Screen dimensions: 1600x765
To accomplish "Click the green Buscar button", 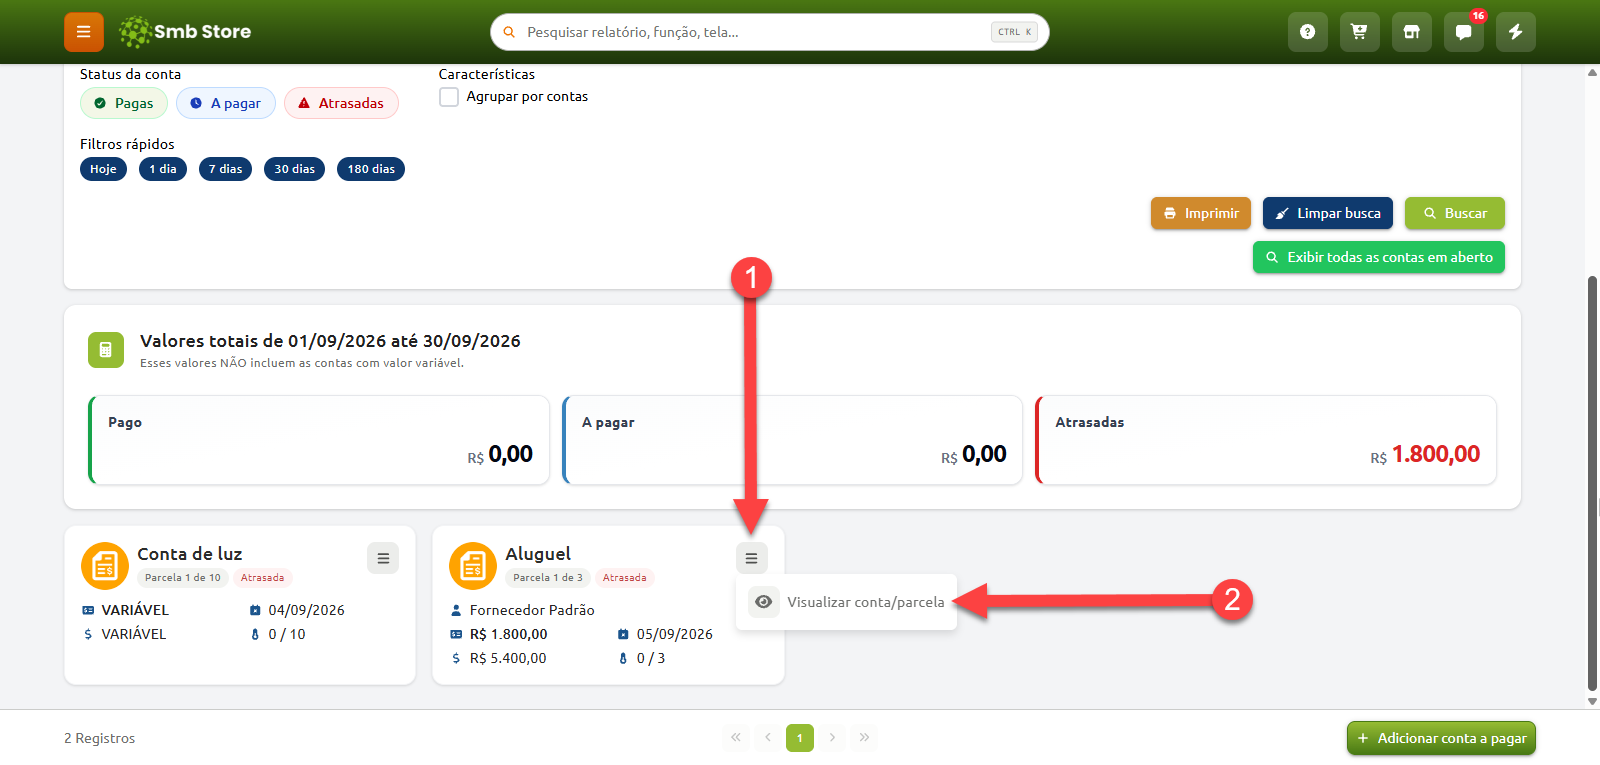I will [x=1455, y=213].
